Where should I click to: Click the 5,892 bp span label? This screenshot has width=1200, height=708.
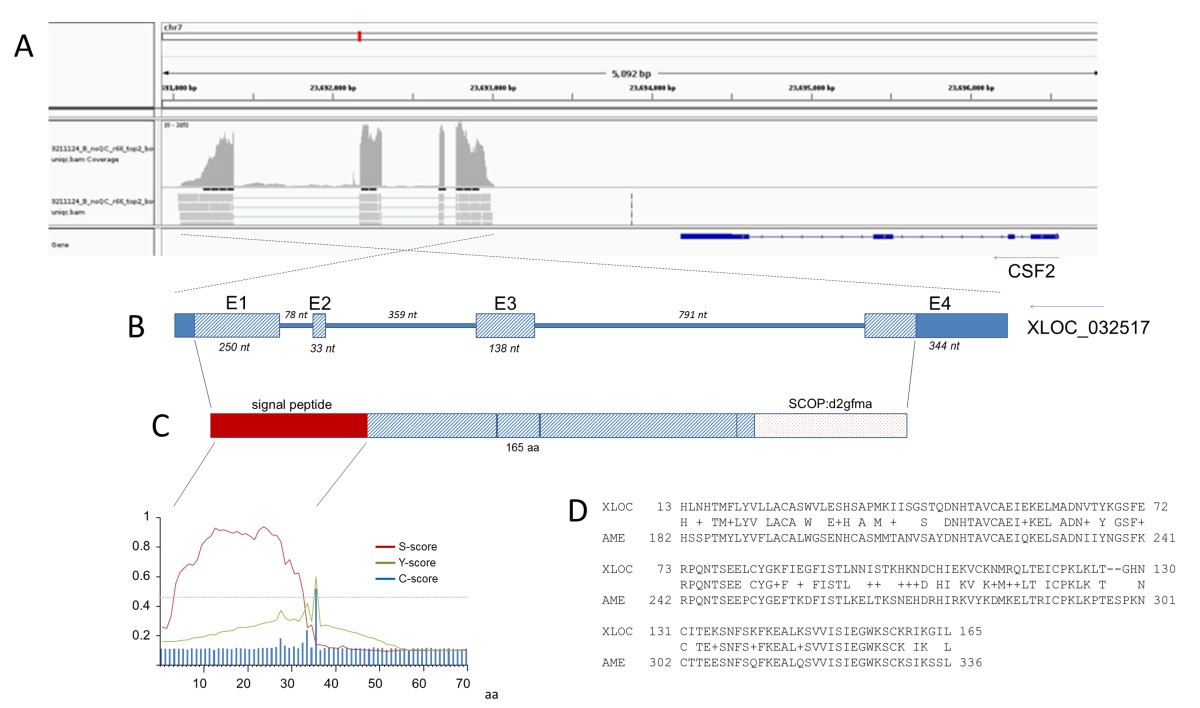[x=632, y=73]
